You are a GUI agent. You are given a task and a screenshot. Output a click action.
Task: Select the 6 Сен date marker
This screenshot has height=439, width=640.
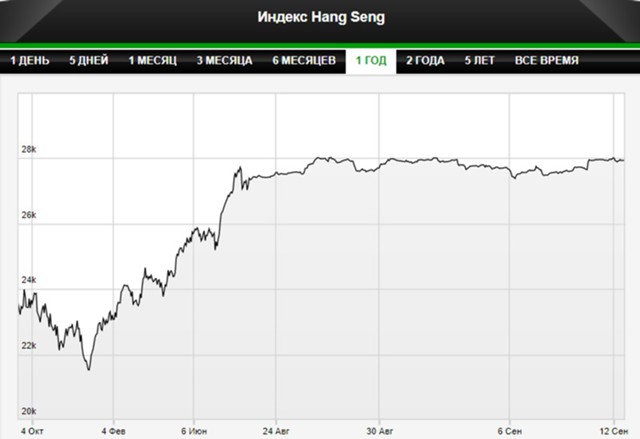(509, 431)
